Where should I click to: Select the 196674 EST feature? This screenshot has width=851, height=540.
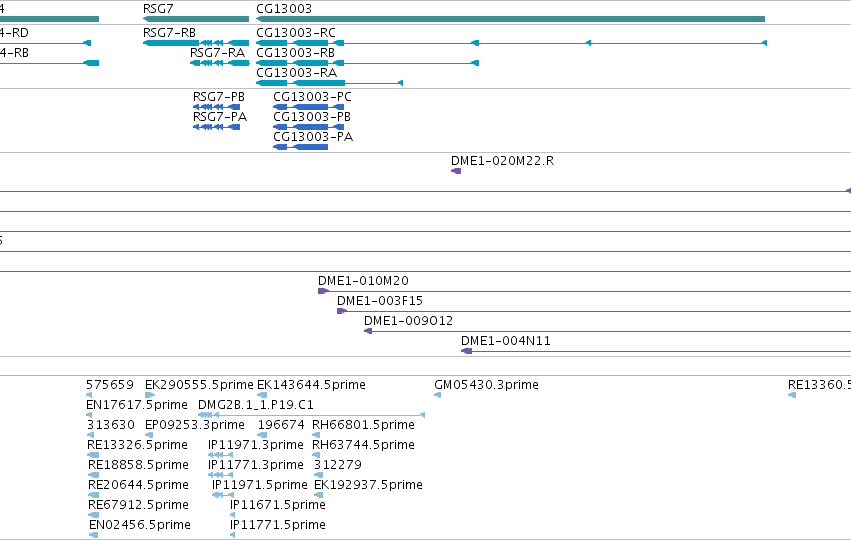(x=262, y=435)
